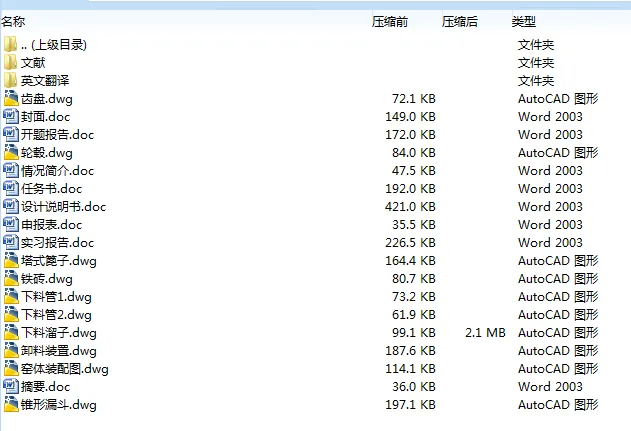Click the AutoCAD icon of 卸料装置.dwg
This screenshot has width=631, height=431.
point(11,351)
